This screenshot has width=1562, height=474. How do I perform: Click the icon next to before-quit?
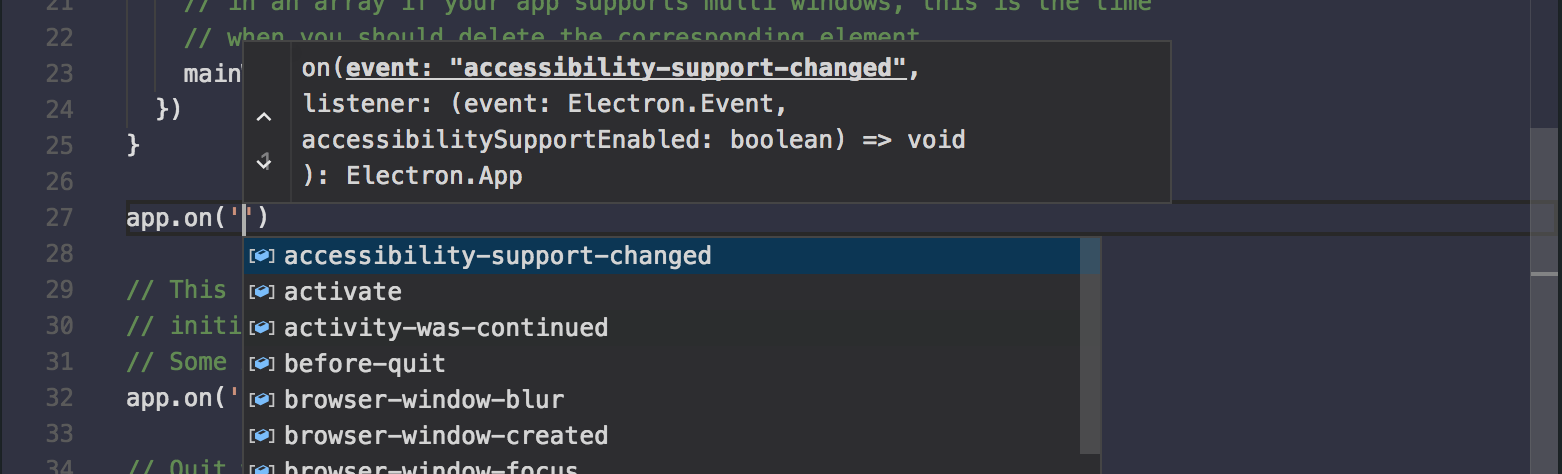coord(262,364)
